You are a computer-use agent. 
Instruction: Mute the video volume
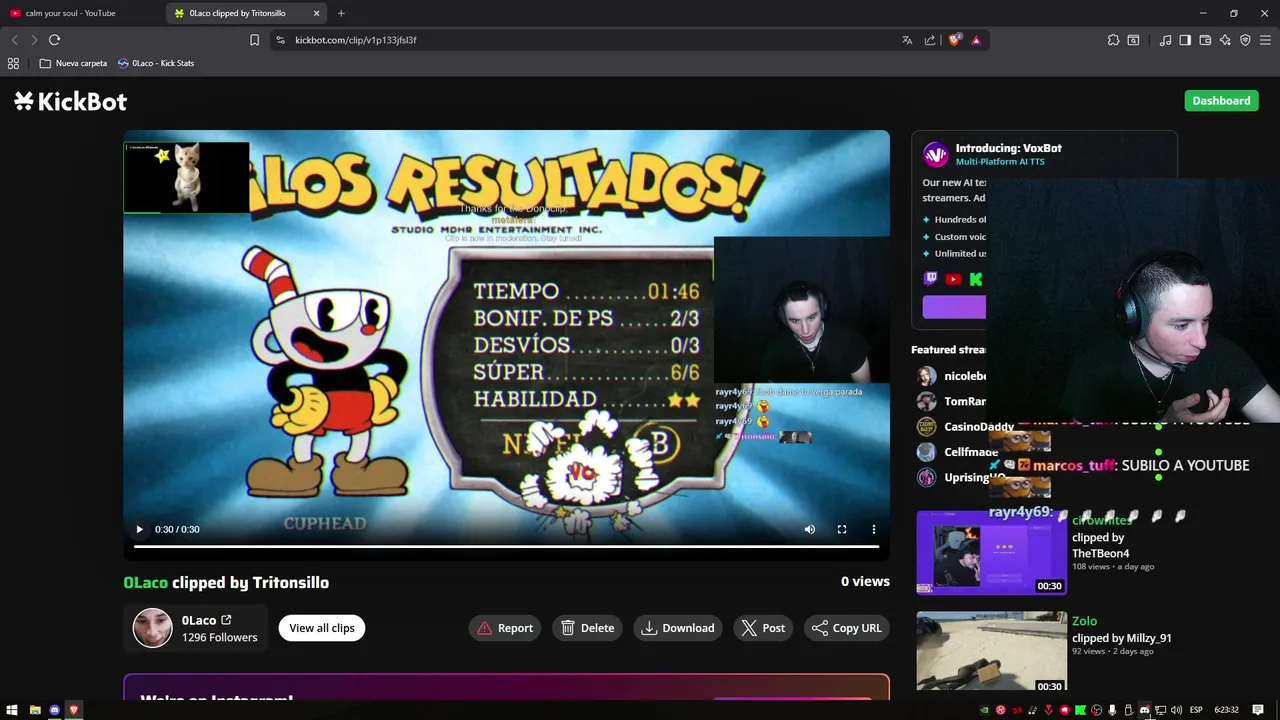[x=810, y=529]
